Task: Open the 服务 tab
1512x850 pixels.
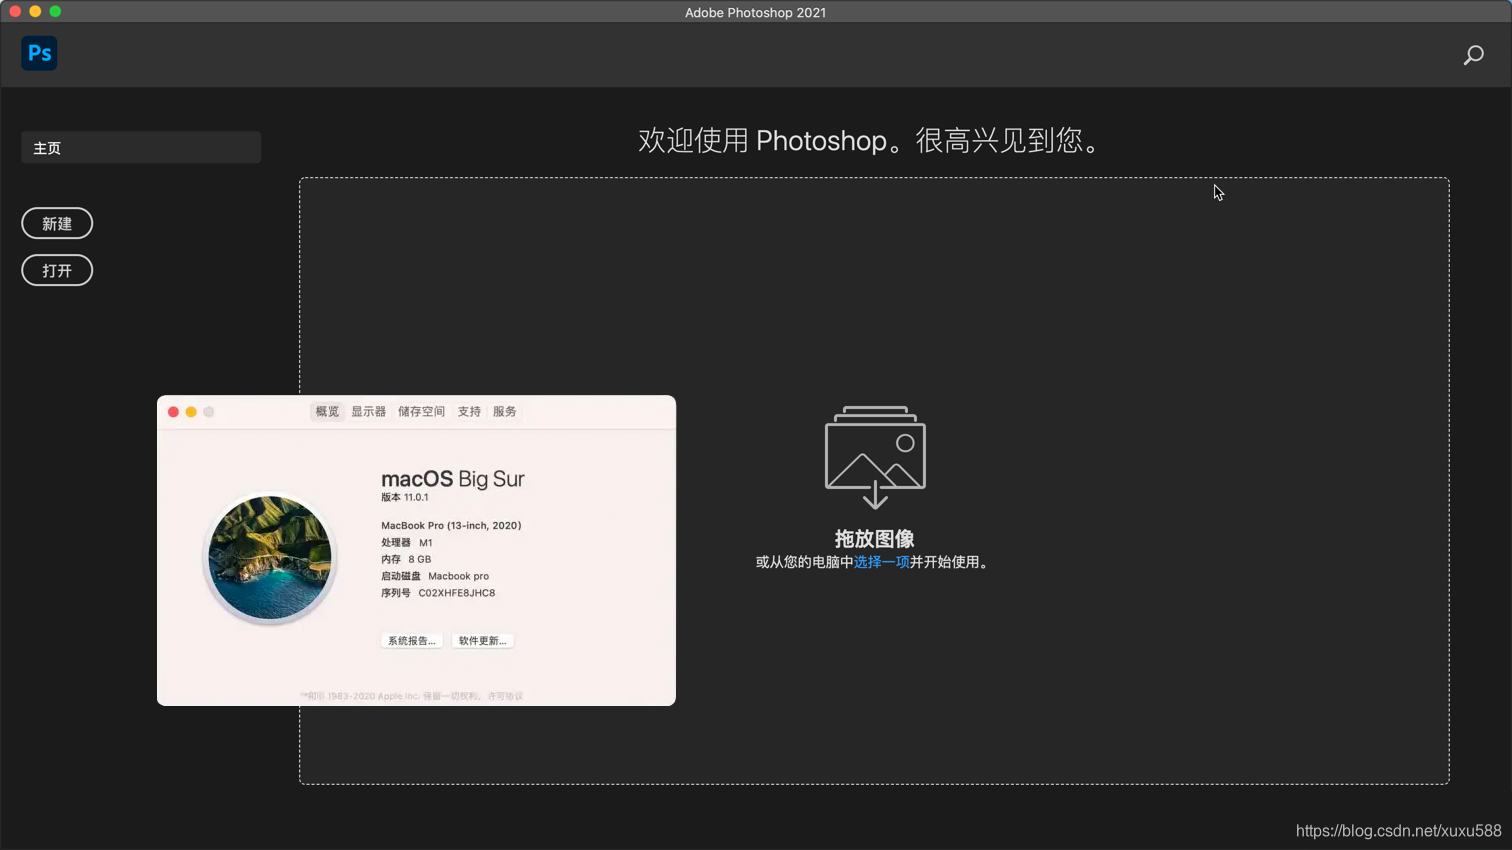Action: [x=504, y=411]
